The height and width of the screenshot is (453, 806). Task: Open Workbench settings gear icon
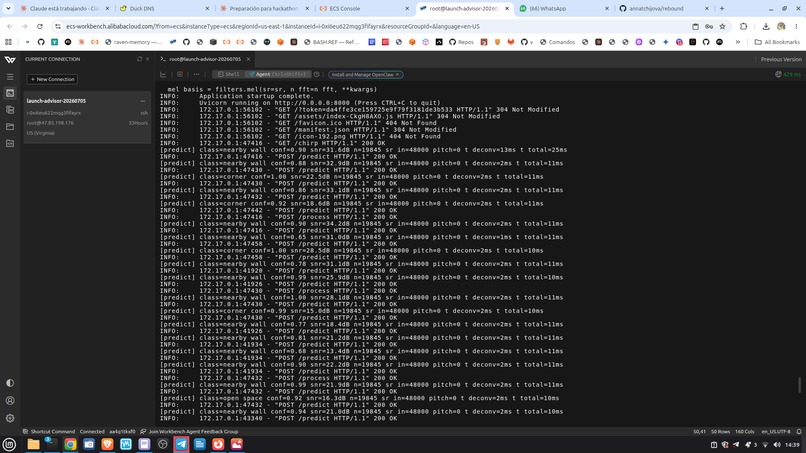click(x=10, y=418)
